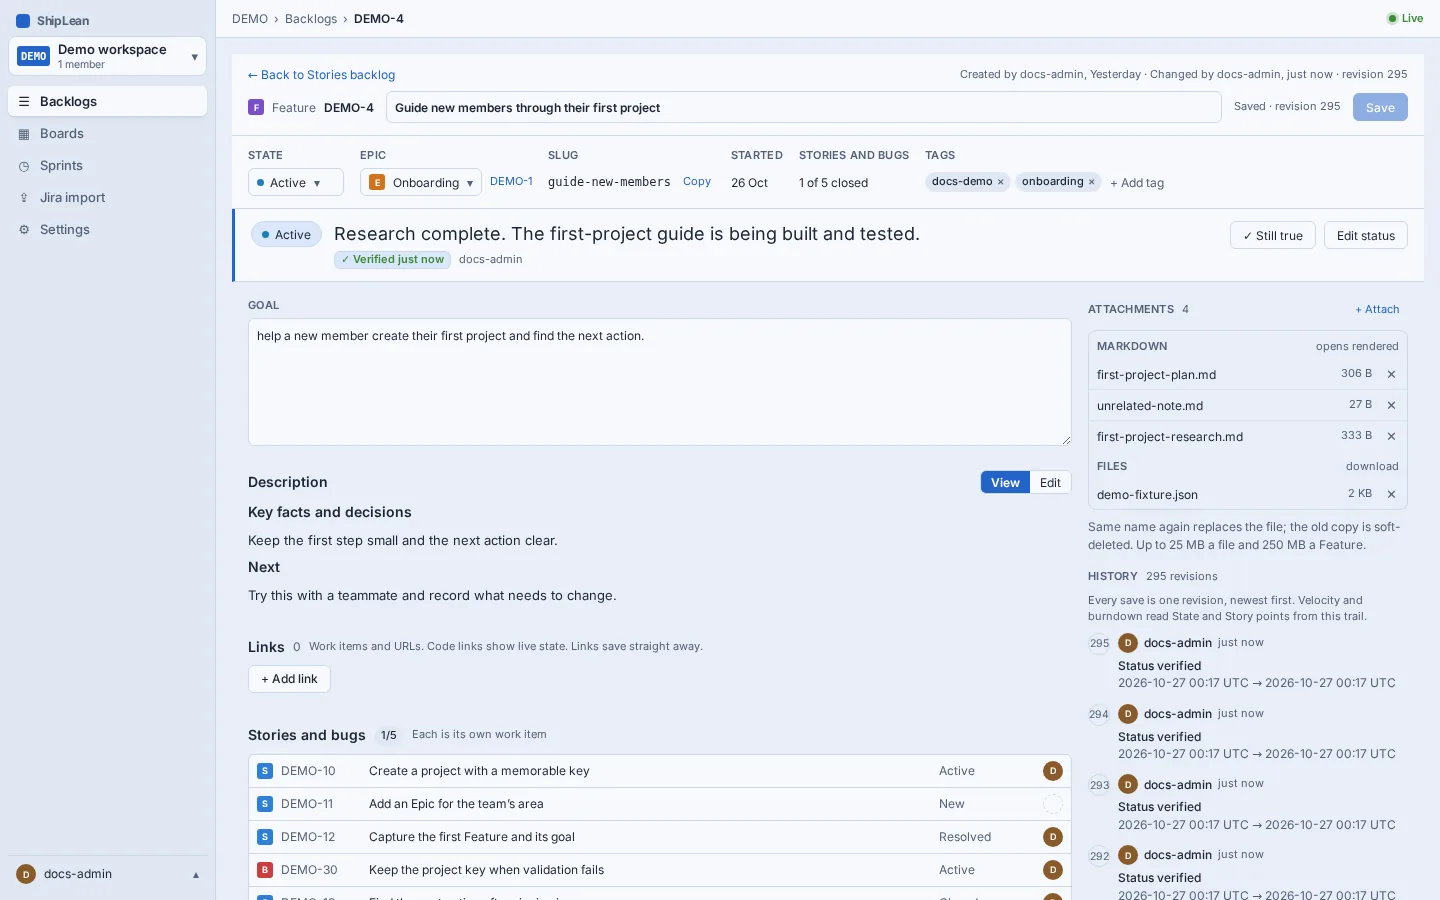Remove the docs-demo tag

coord(1000,182)
